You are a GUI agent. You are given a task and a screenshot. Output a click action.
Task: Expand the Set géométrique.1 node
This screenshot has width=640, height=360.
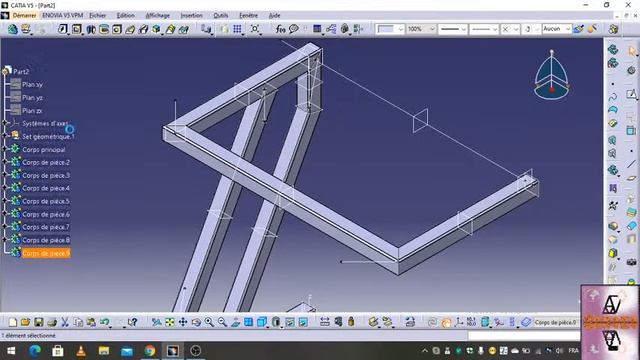(5, 136)
